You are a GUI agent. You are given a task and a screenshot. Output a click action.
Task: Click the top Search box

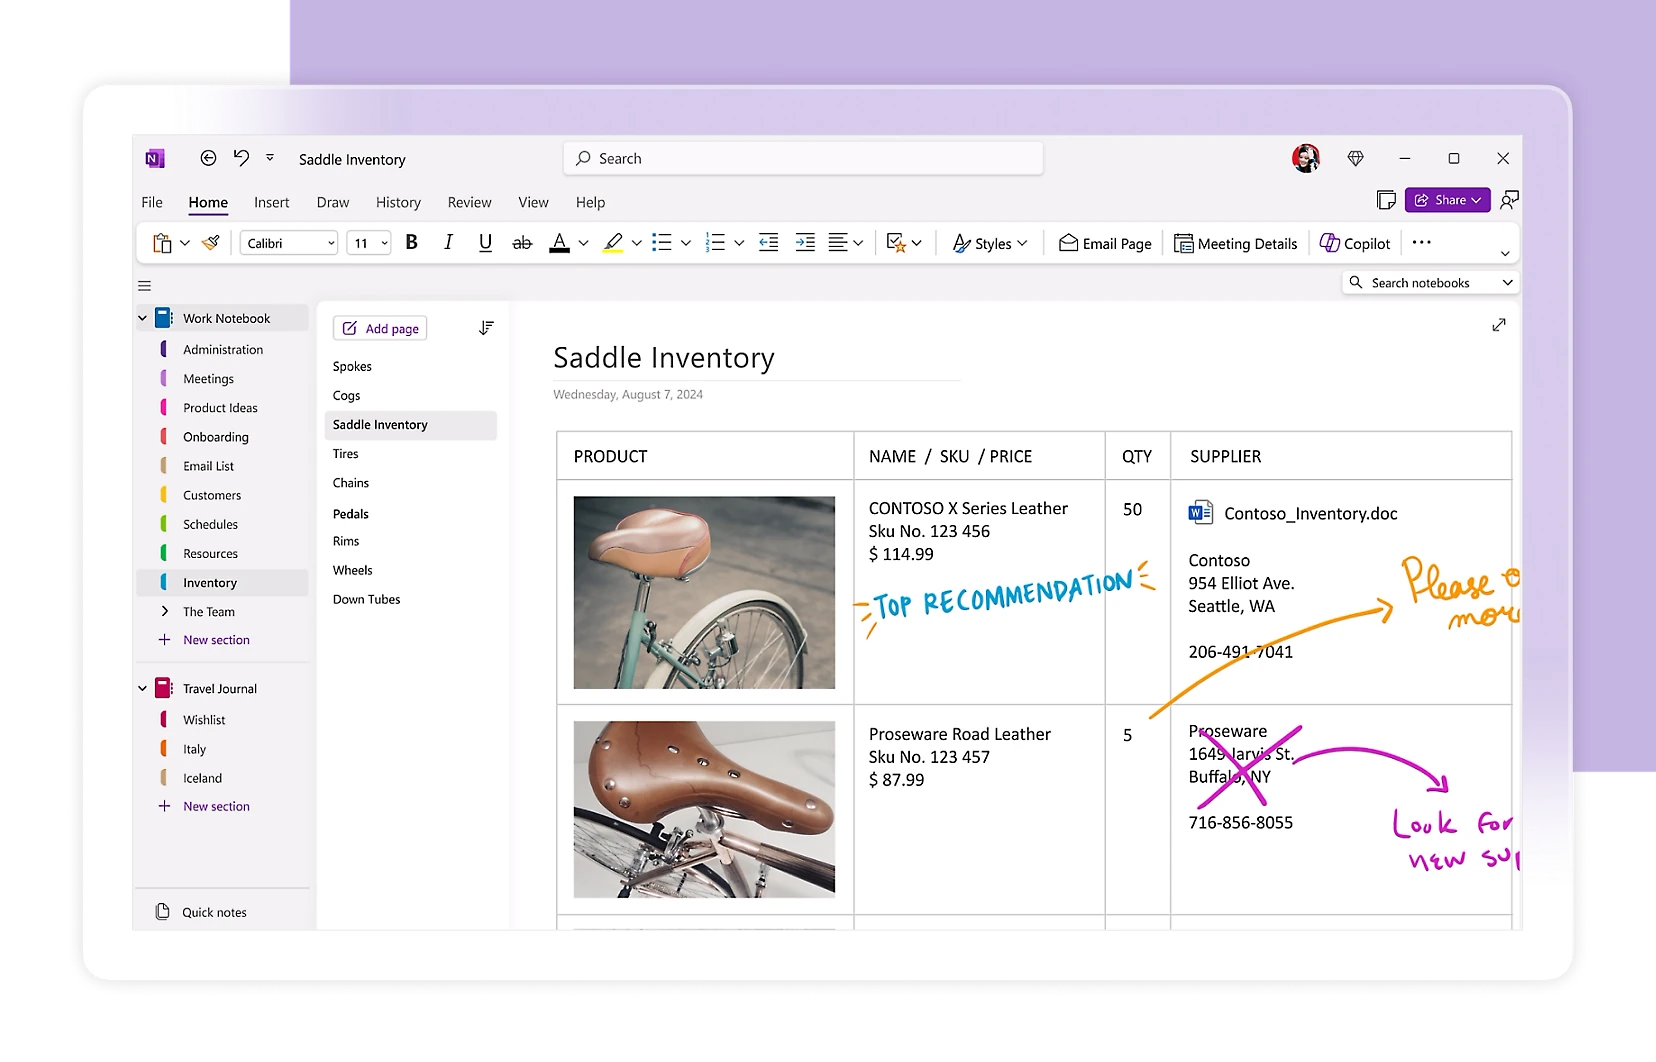coord(803,158)
